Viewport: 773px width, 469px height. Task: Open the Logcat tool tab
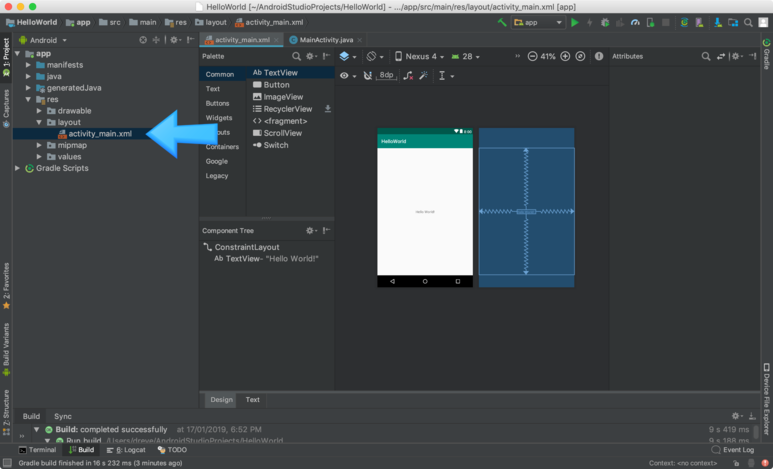point(126,450)
